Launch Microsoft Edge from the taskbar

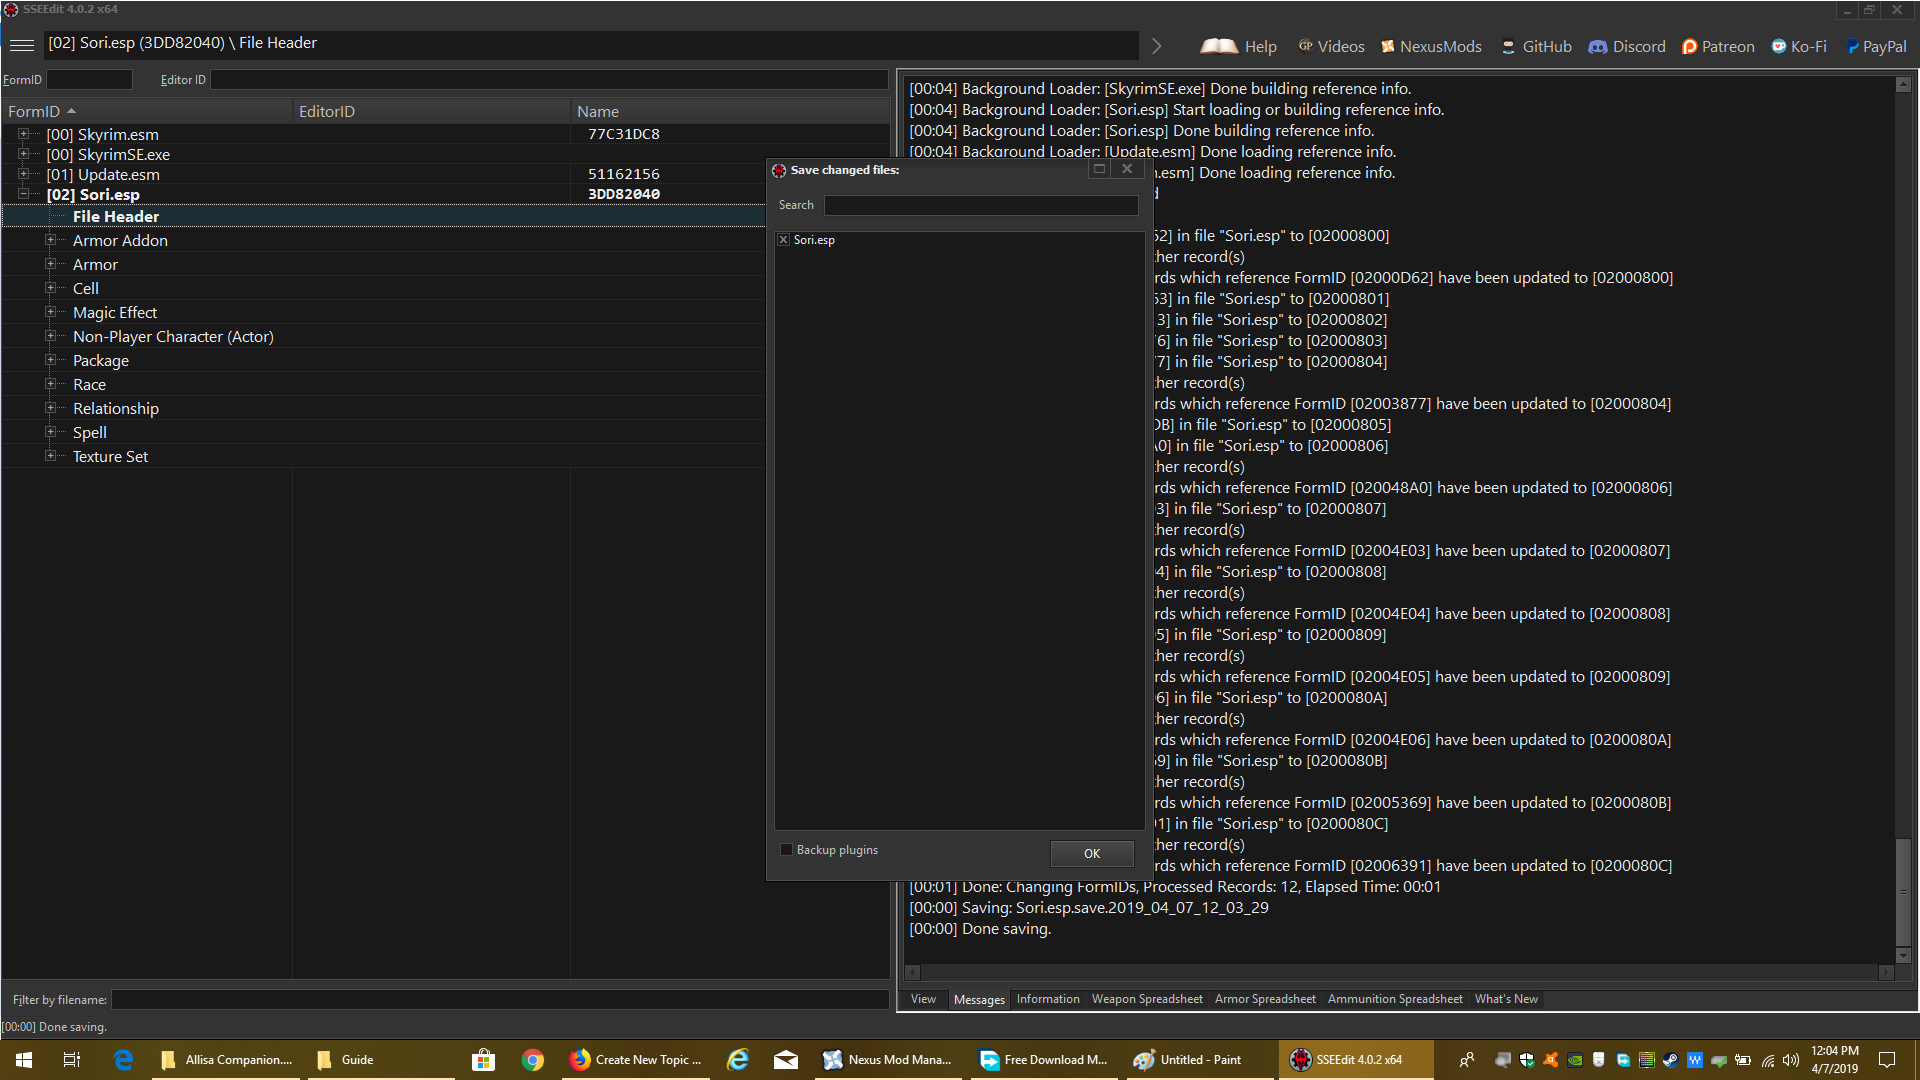[x=124, y=1060]
